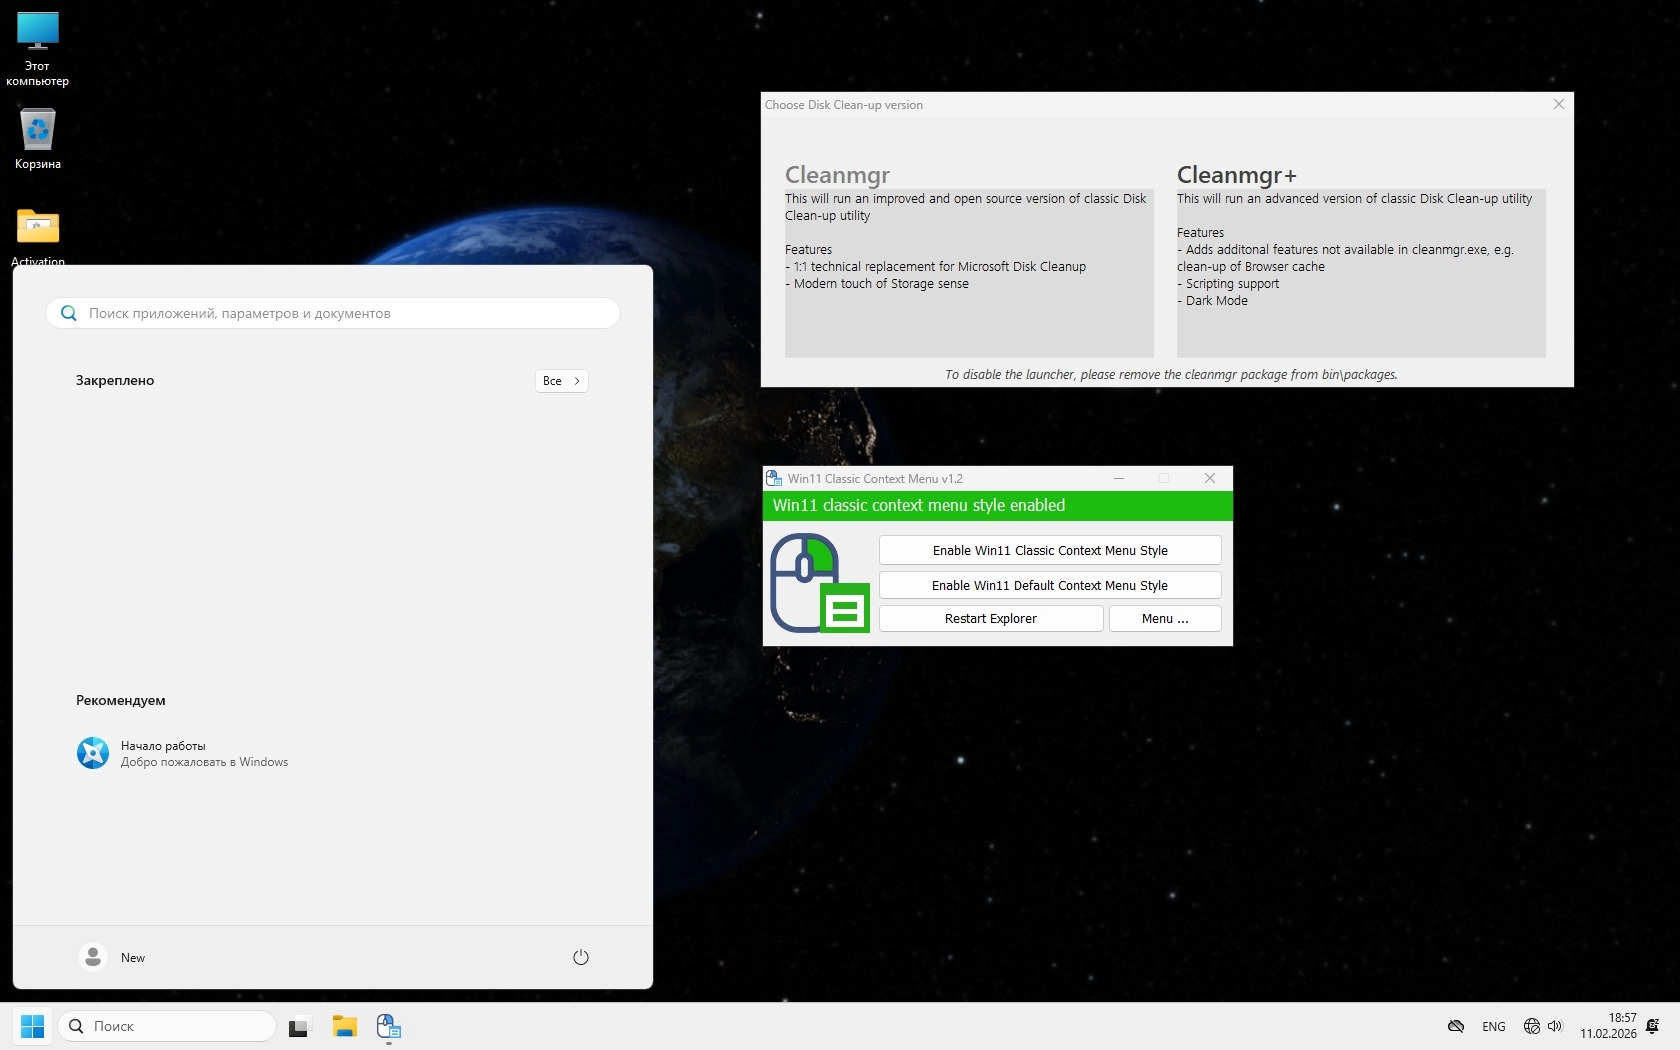
Task: Show all pinned apps with Все button
Action: coord(562,381)
